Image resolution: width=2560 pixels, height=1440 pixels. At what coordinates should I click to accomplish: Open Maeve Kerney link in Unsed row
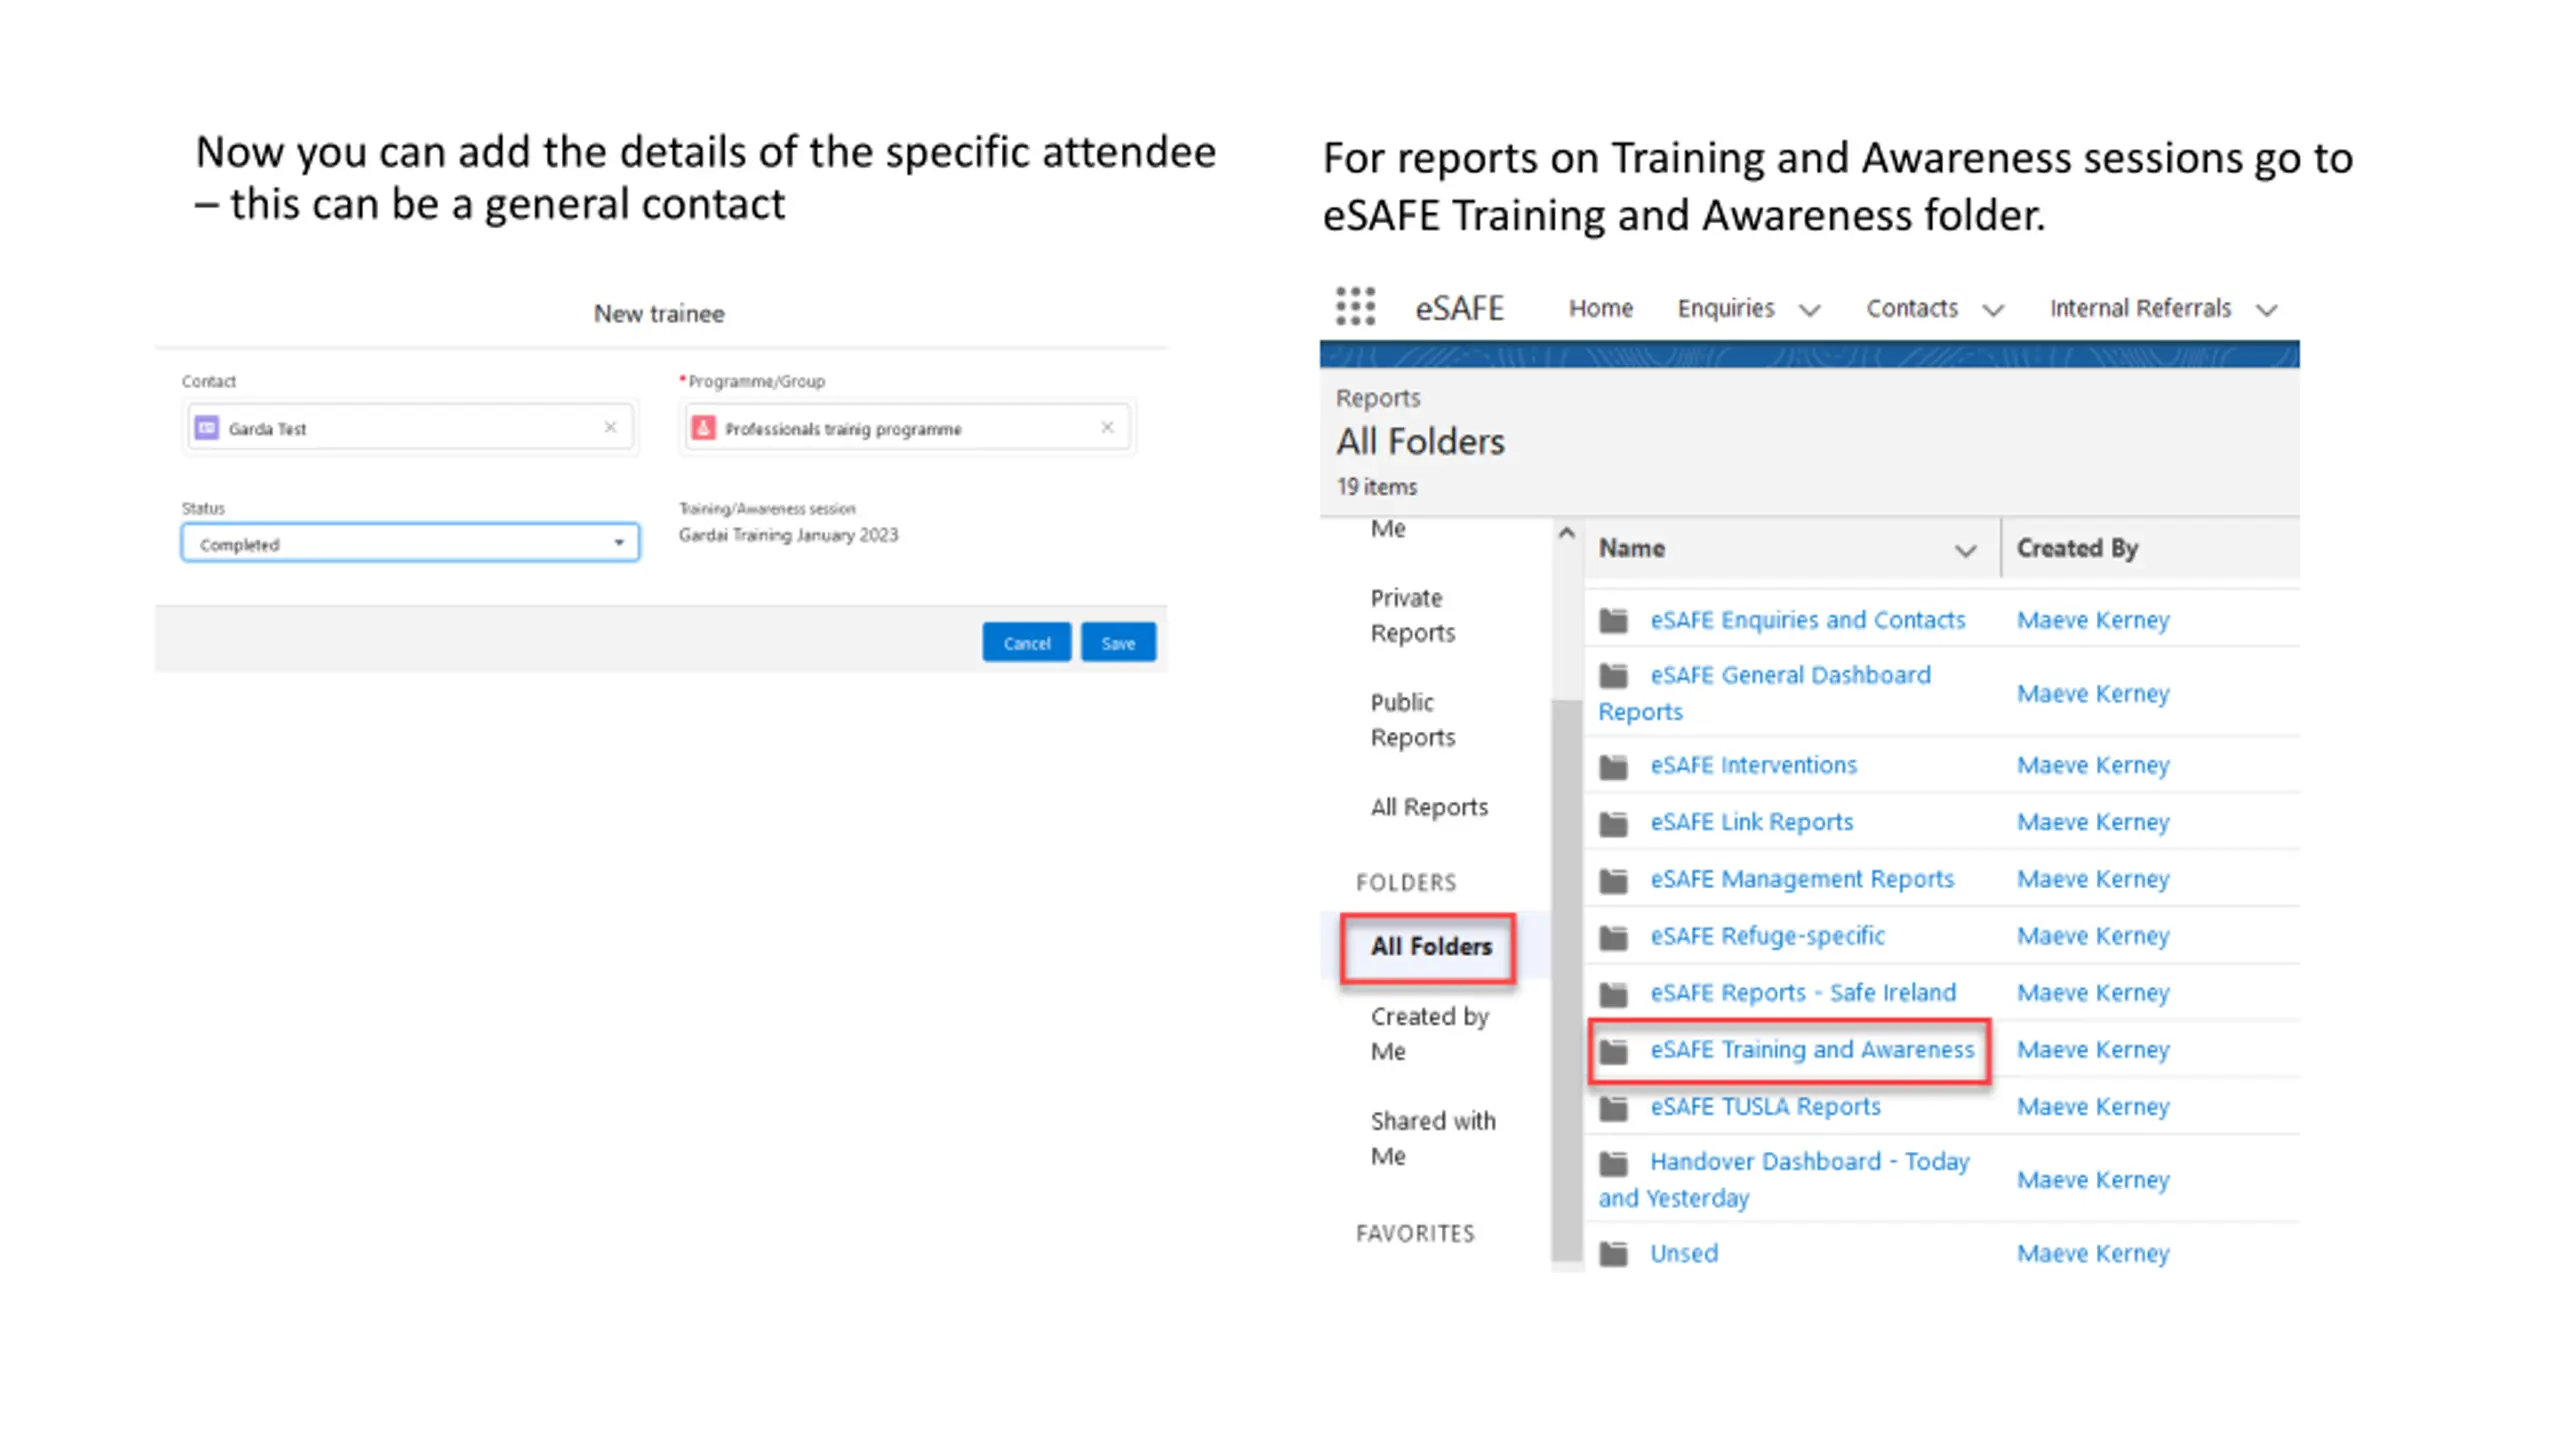tap(2093, 1253)
